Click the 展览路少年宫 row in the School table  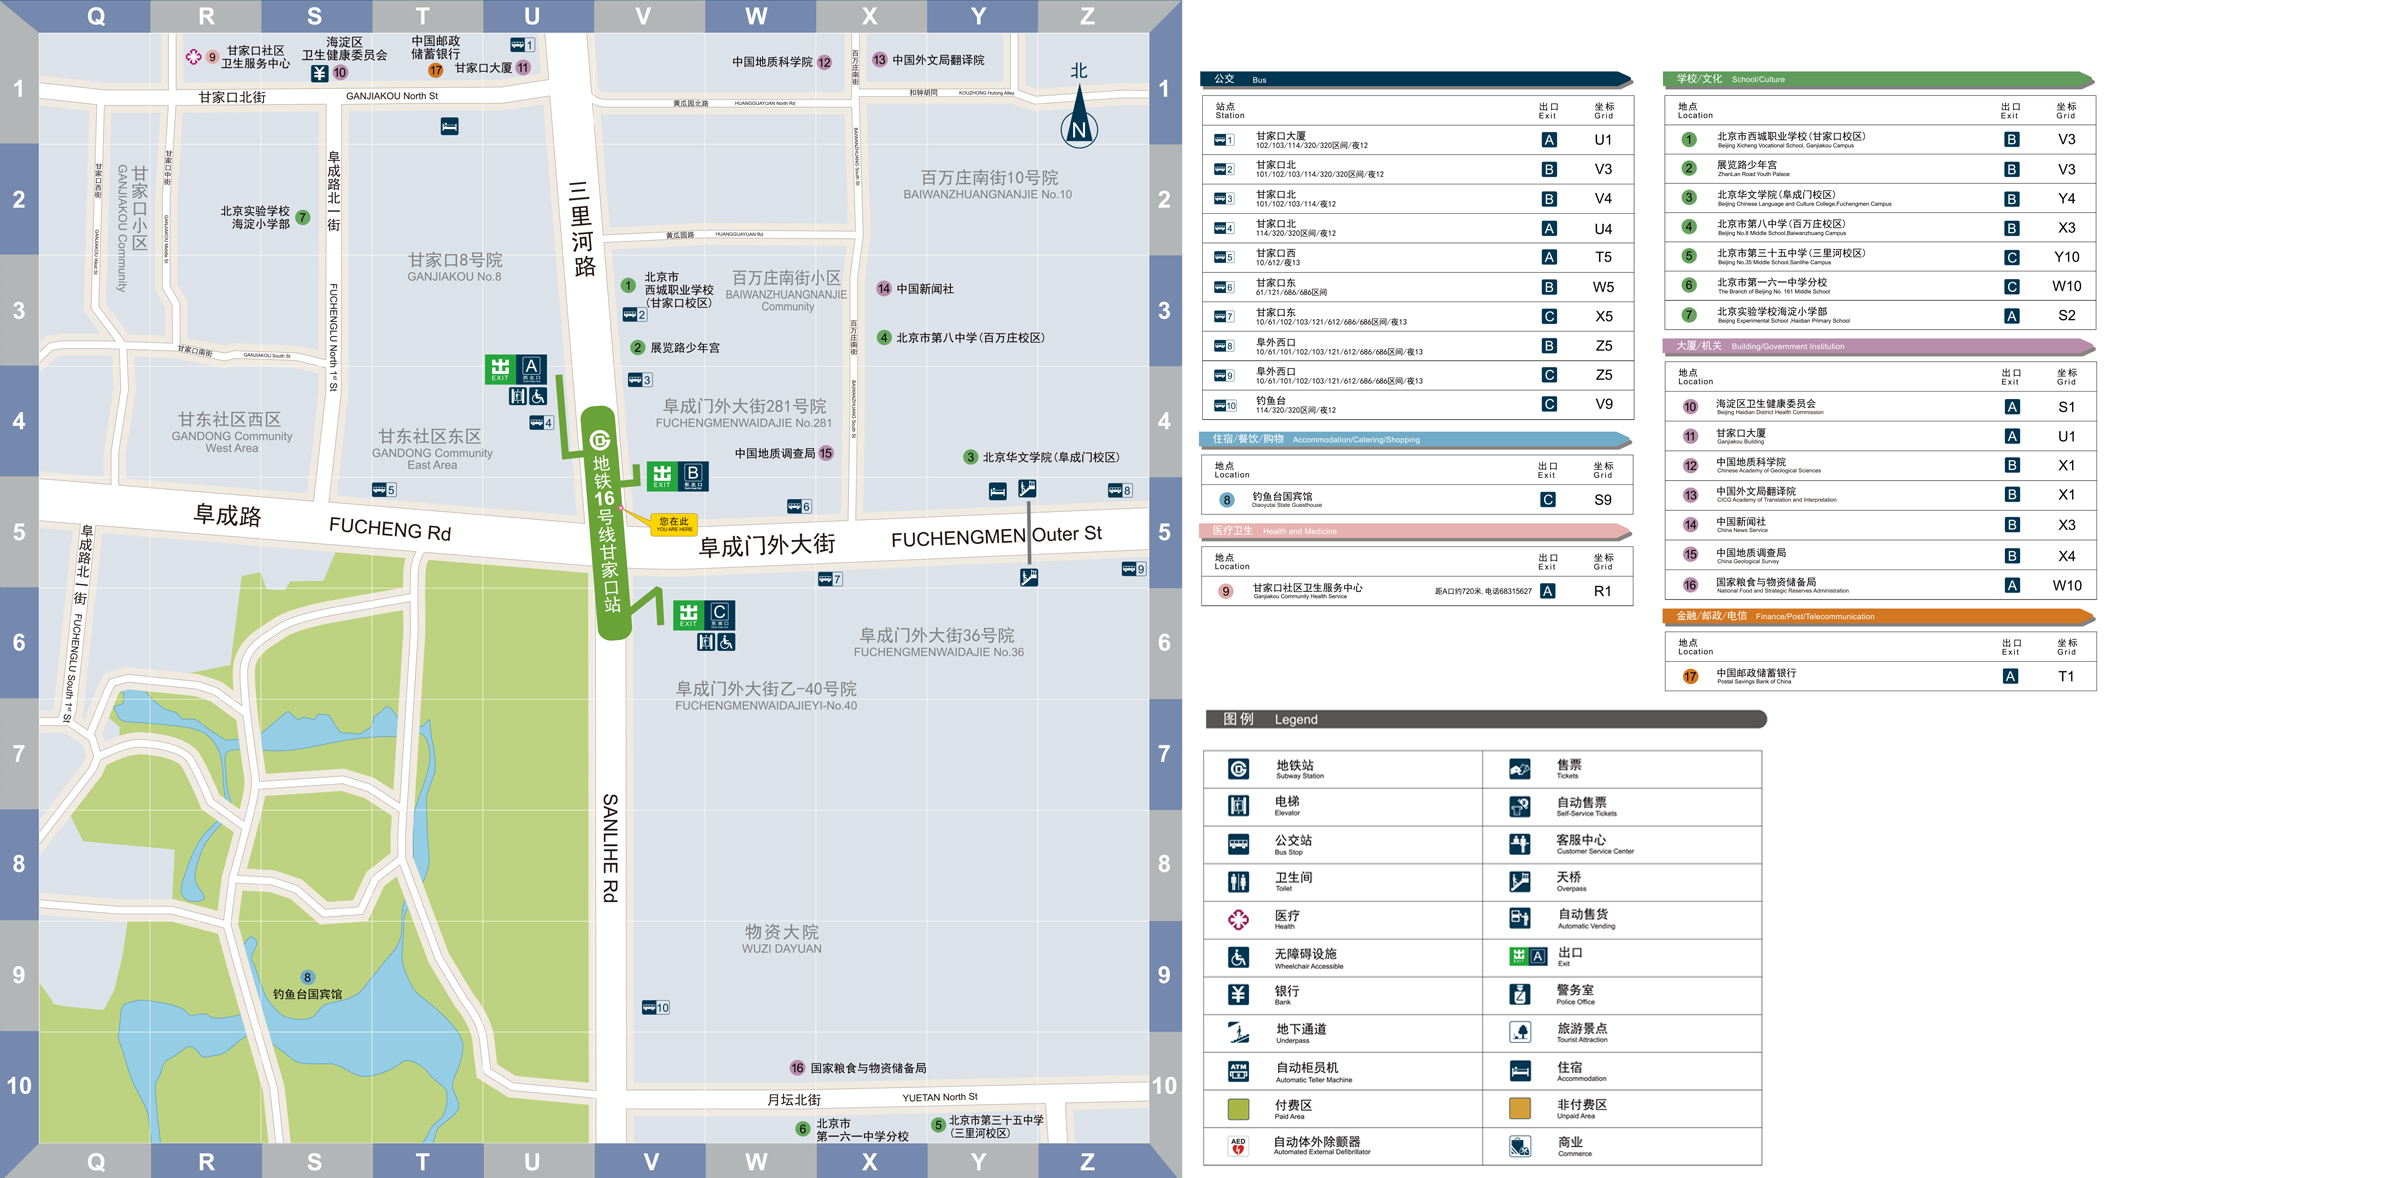click(1880, 169)
